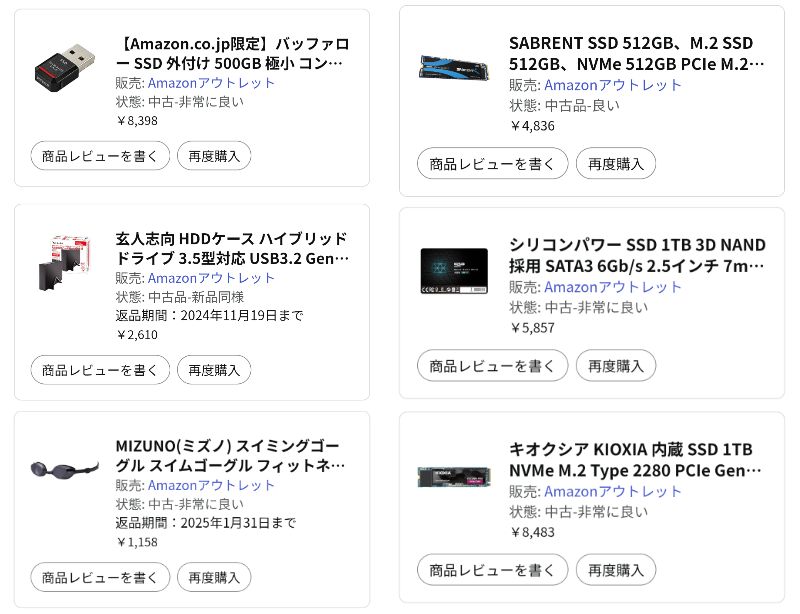Viewport: 800px width, 614px height.
Task: Write a review for the KIOXIA SSD
Action: pos(492,570)
